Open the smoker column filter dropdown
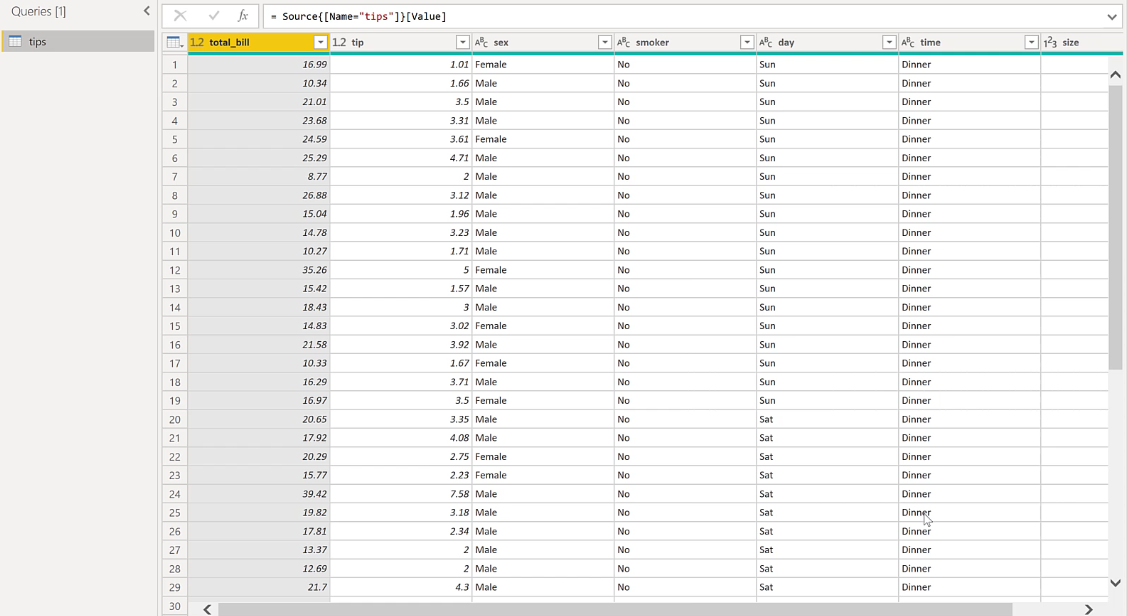The width and height of the screenshot is (1128, 616). pyautogui.click(x=747, y=42)
